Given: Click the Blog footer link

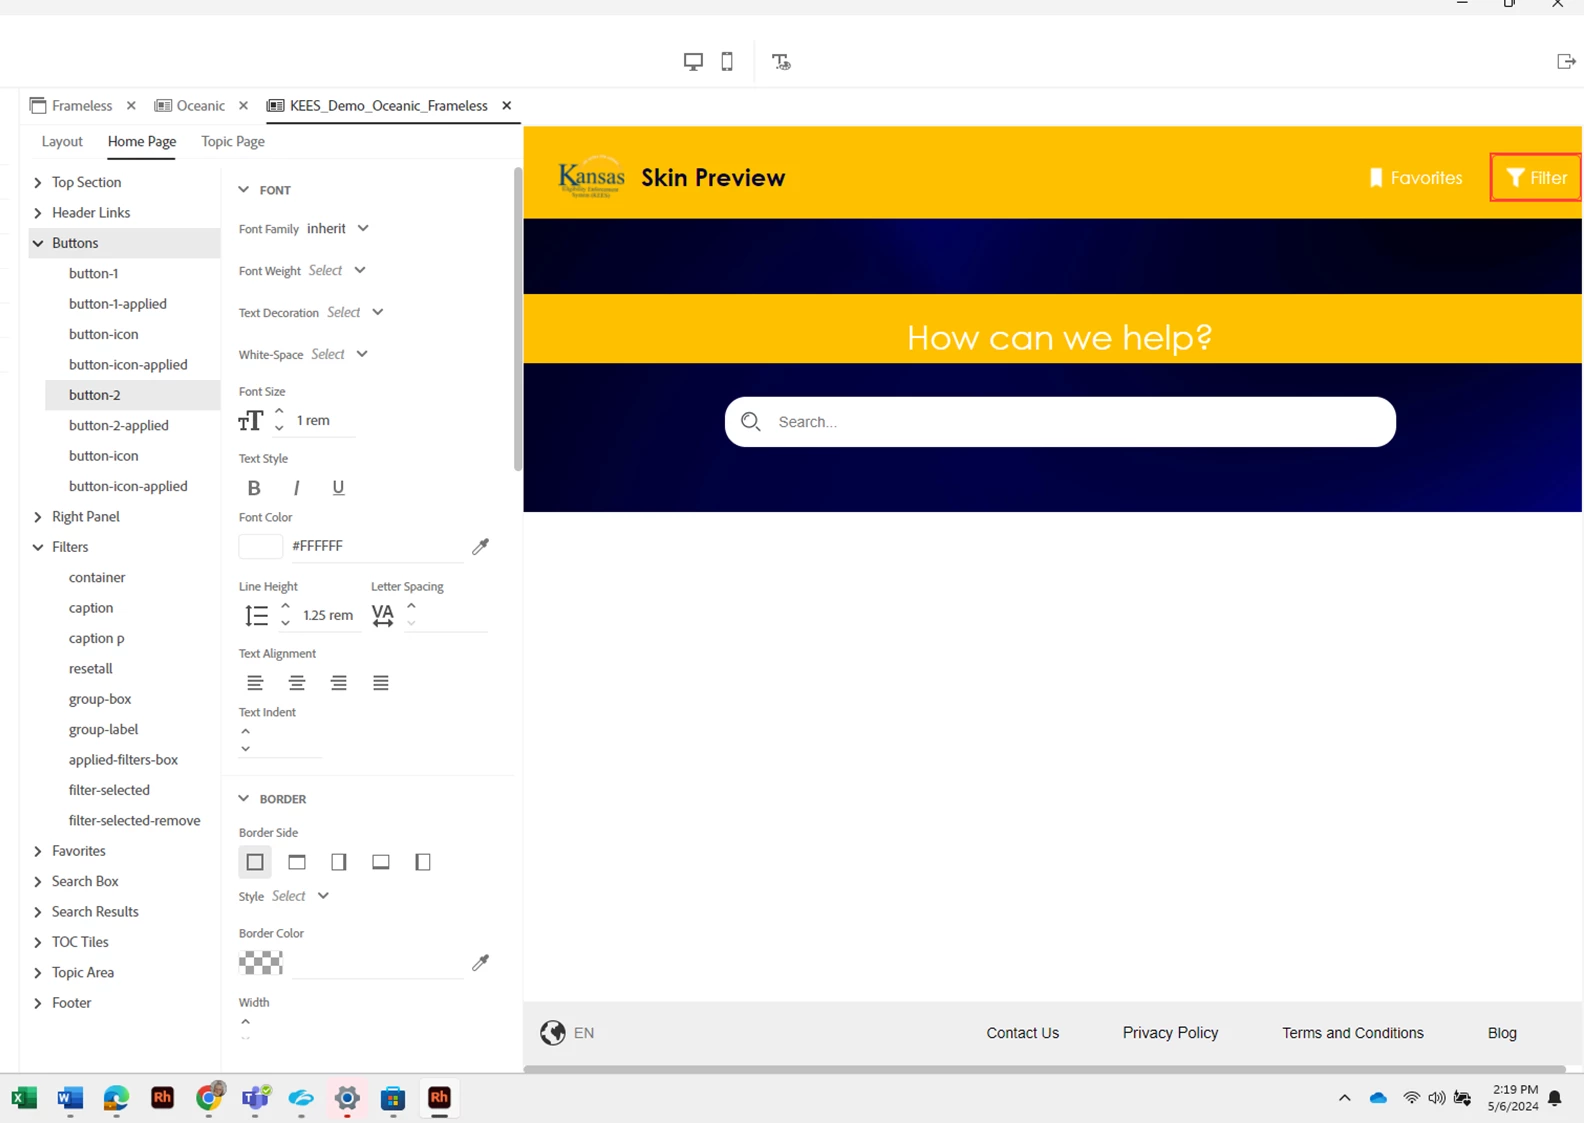Looking at the screenshot, I should click(x=1502, y=1033).
